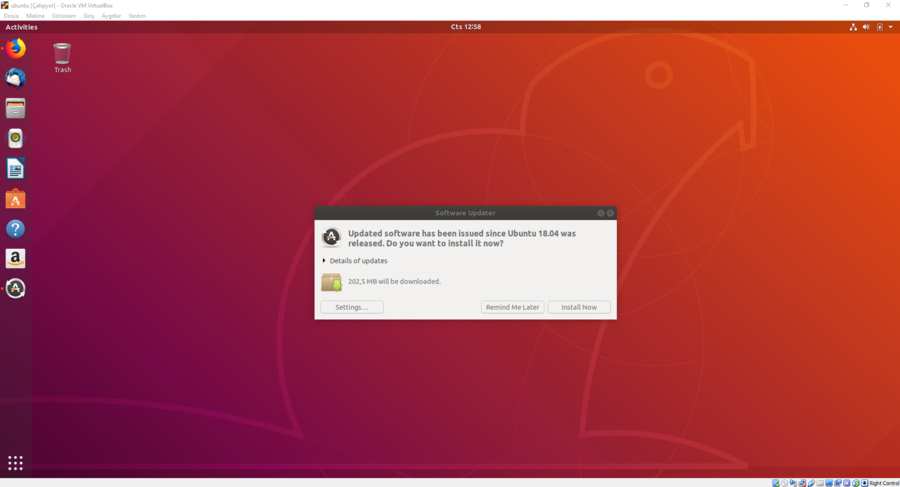Open Ubuntu Software store icon
Image resolution: width=900 pixels, height=487 pixels.
[x=15, y=199]
